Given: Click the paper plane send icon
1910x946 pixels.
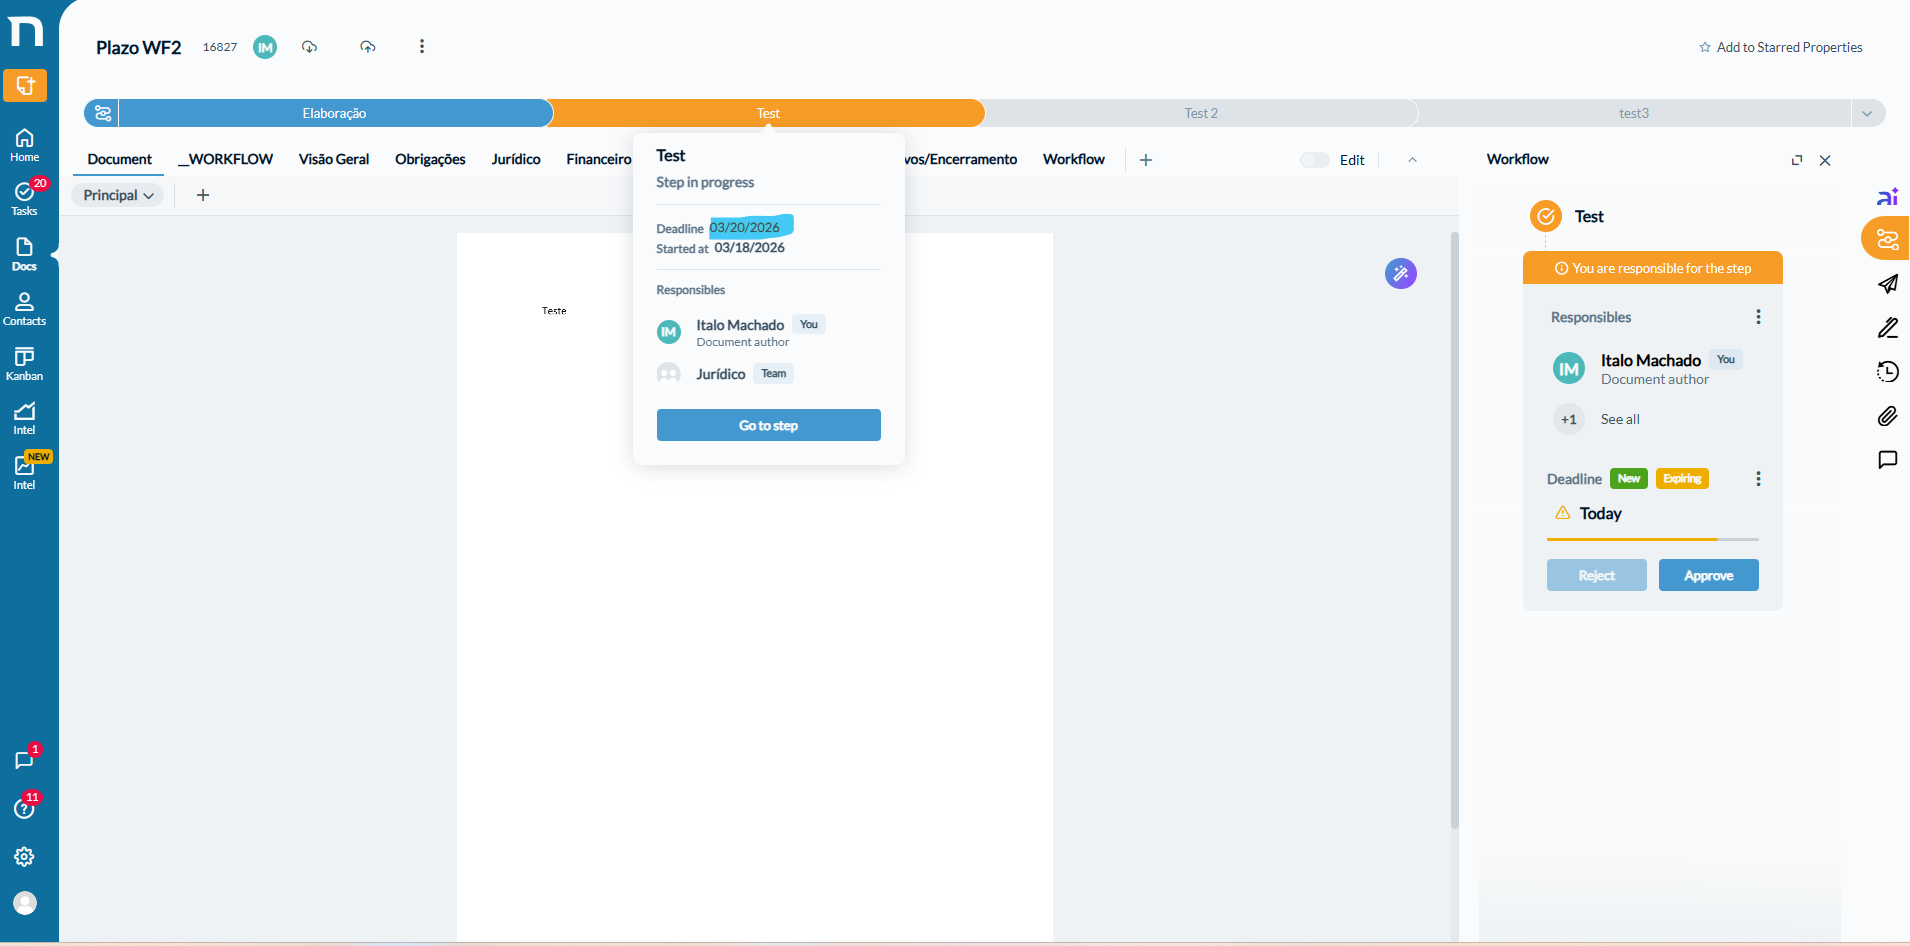Looking at the screenshot, I should pos(1888,284).
